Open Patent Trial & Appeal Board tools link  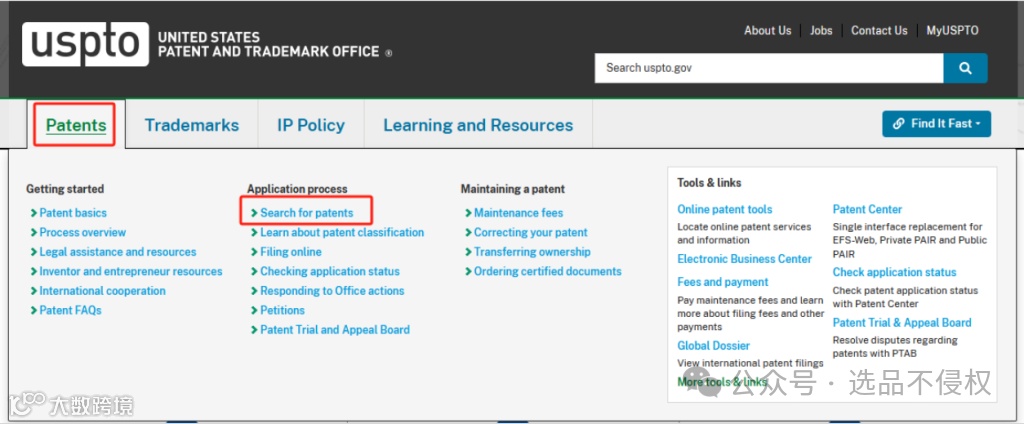click(902, 323)
